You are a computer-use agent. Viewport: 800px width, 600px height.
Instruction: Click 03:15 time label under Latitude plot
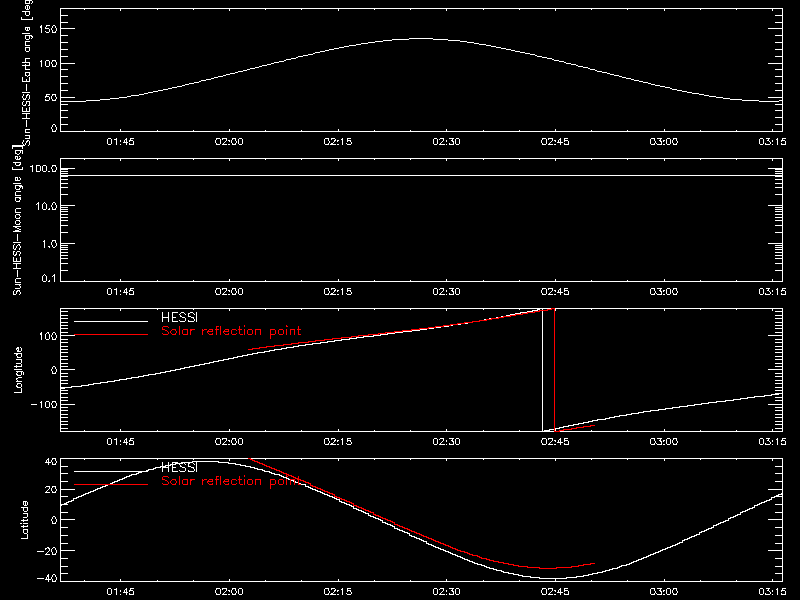[772, 592]
